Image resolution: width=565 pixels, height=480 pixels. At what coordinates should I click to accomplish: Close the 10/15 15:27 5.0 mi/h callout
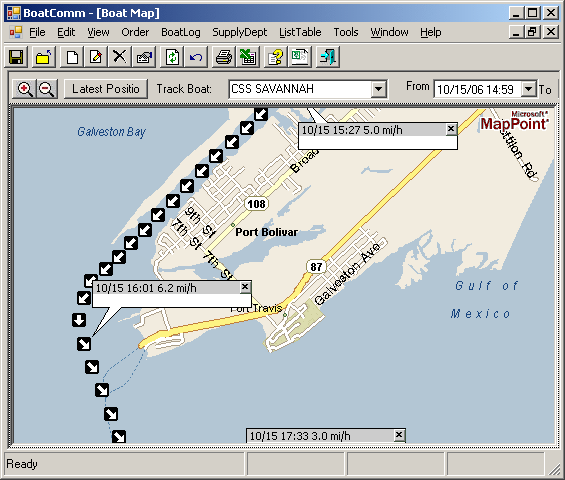451,129
